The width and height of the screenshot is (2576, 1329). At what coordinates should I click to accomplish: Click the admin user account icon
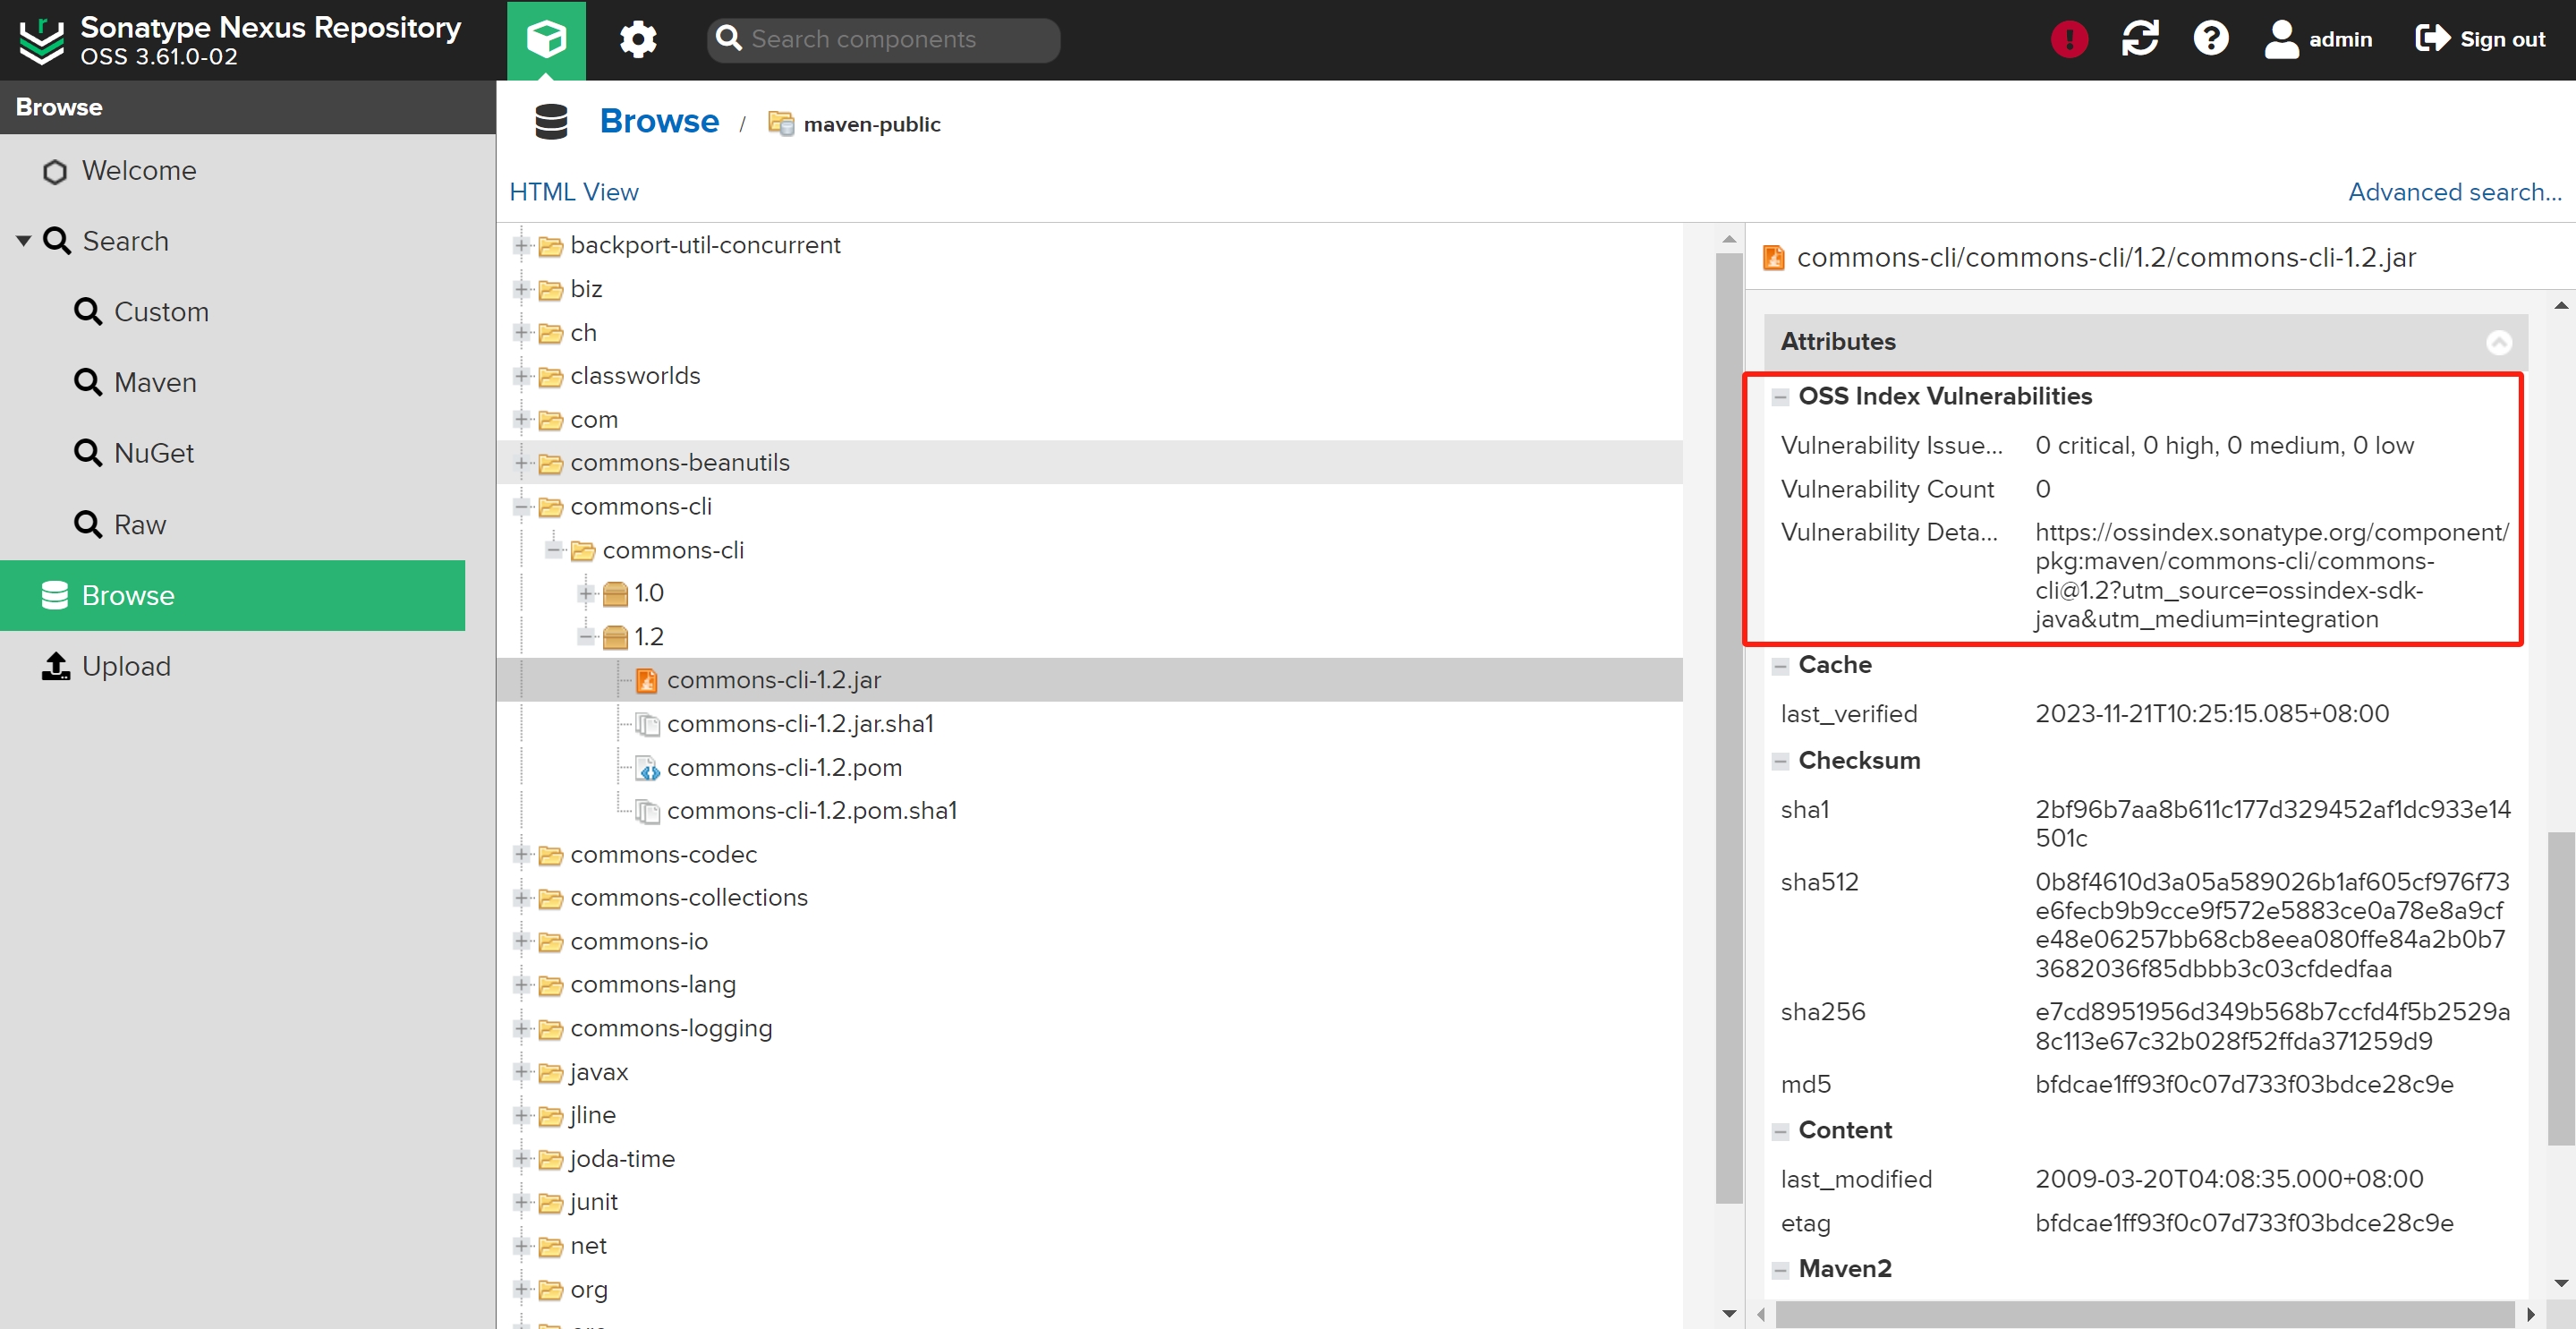pyautogui.click(x=2281, y=40)
